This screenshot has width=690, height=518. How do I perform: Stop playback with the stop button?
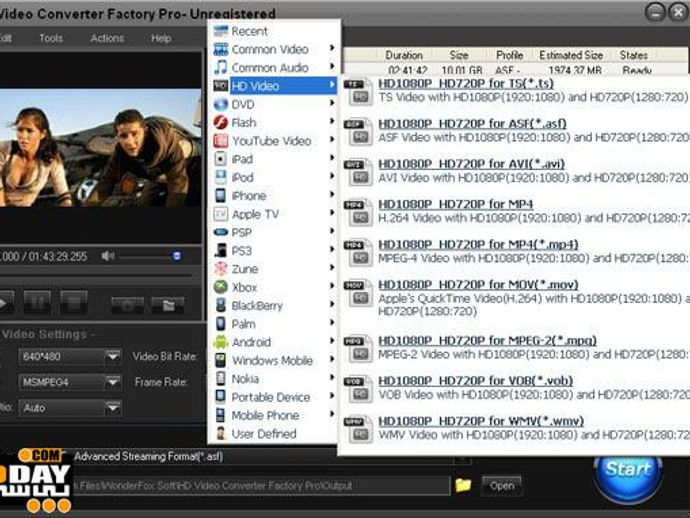tap(73, 303)
